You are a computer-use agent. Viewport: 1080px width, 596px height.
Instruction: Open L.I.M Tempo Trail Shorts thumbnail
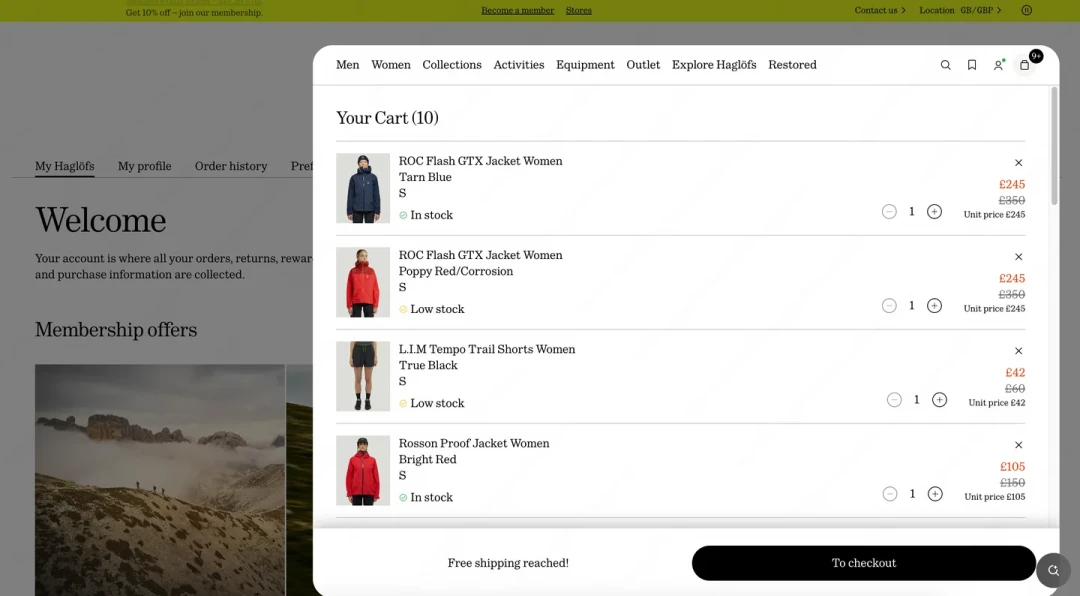pyautogui.click(x=363, y=376)
